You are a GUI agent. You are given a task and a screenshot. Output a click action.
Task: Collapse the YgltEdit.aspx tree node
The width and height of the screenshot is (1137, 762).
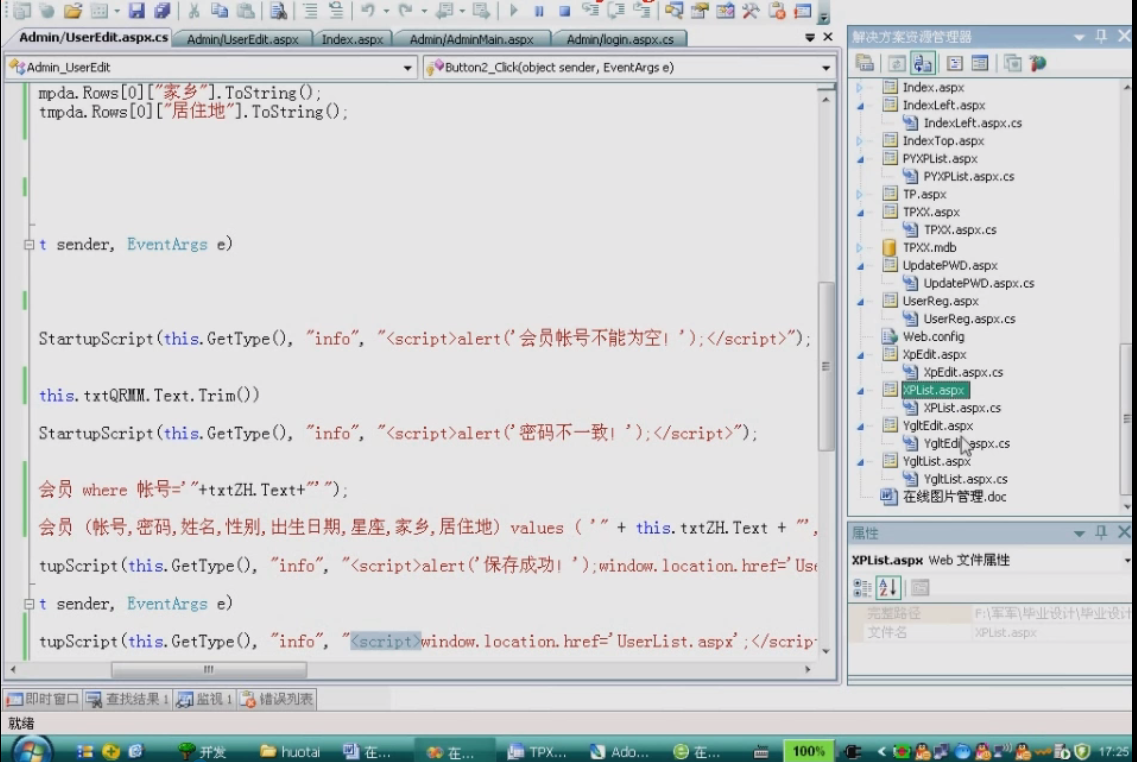pyautogui.click(x=861, y=426)
